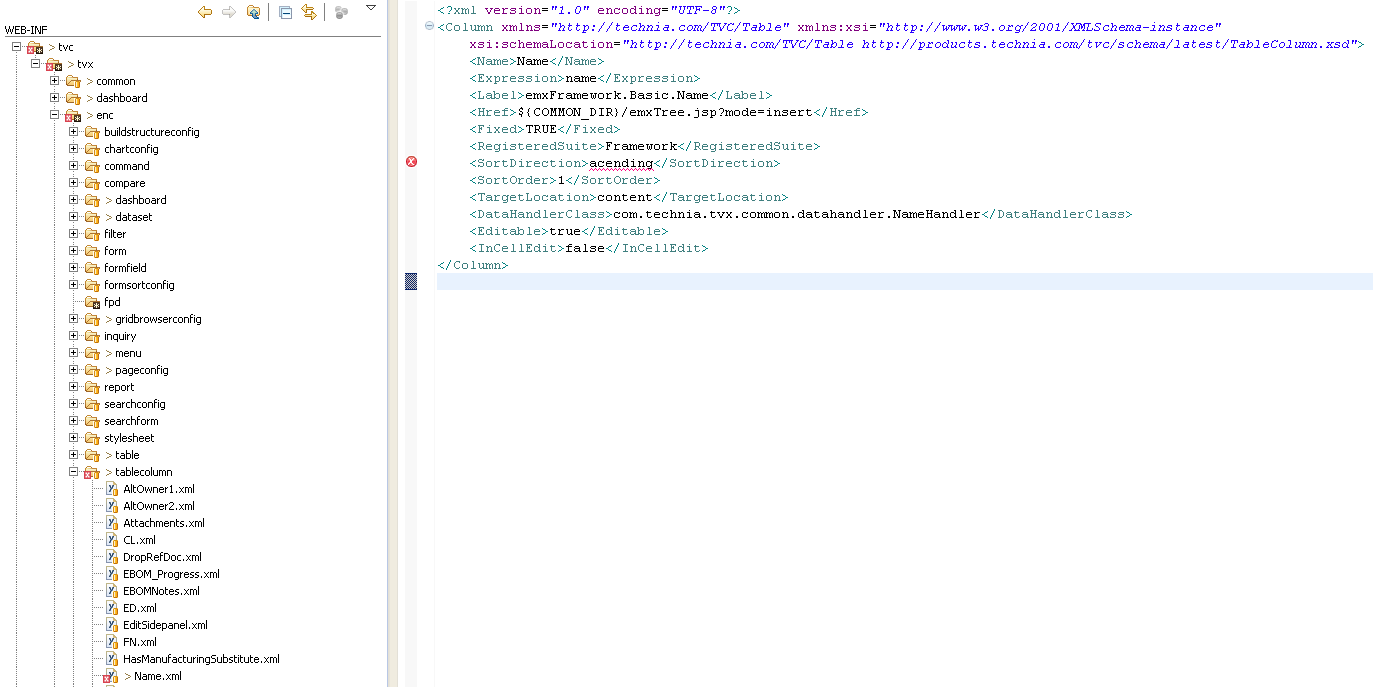Click the Back navigation arrow icon
The image size is (1373, 687).
click(205, 12)
